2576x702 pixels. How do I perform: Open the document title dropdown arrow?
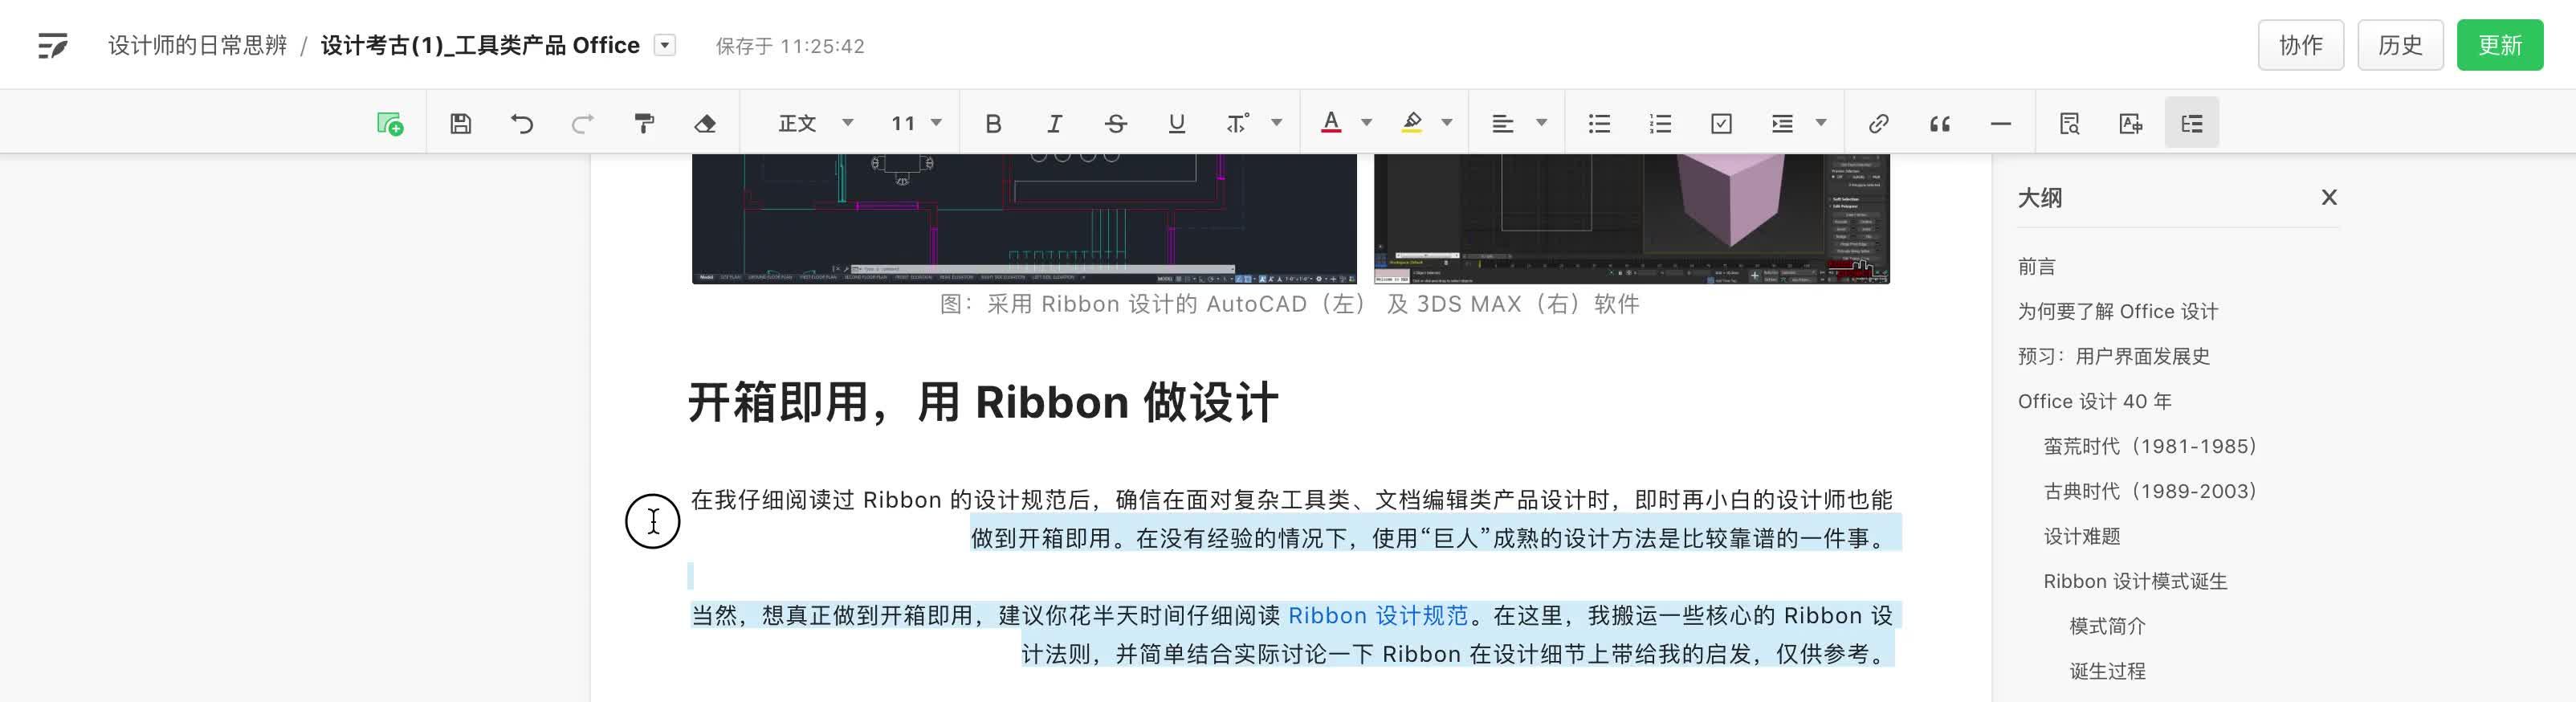point(665,45)
